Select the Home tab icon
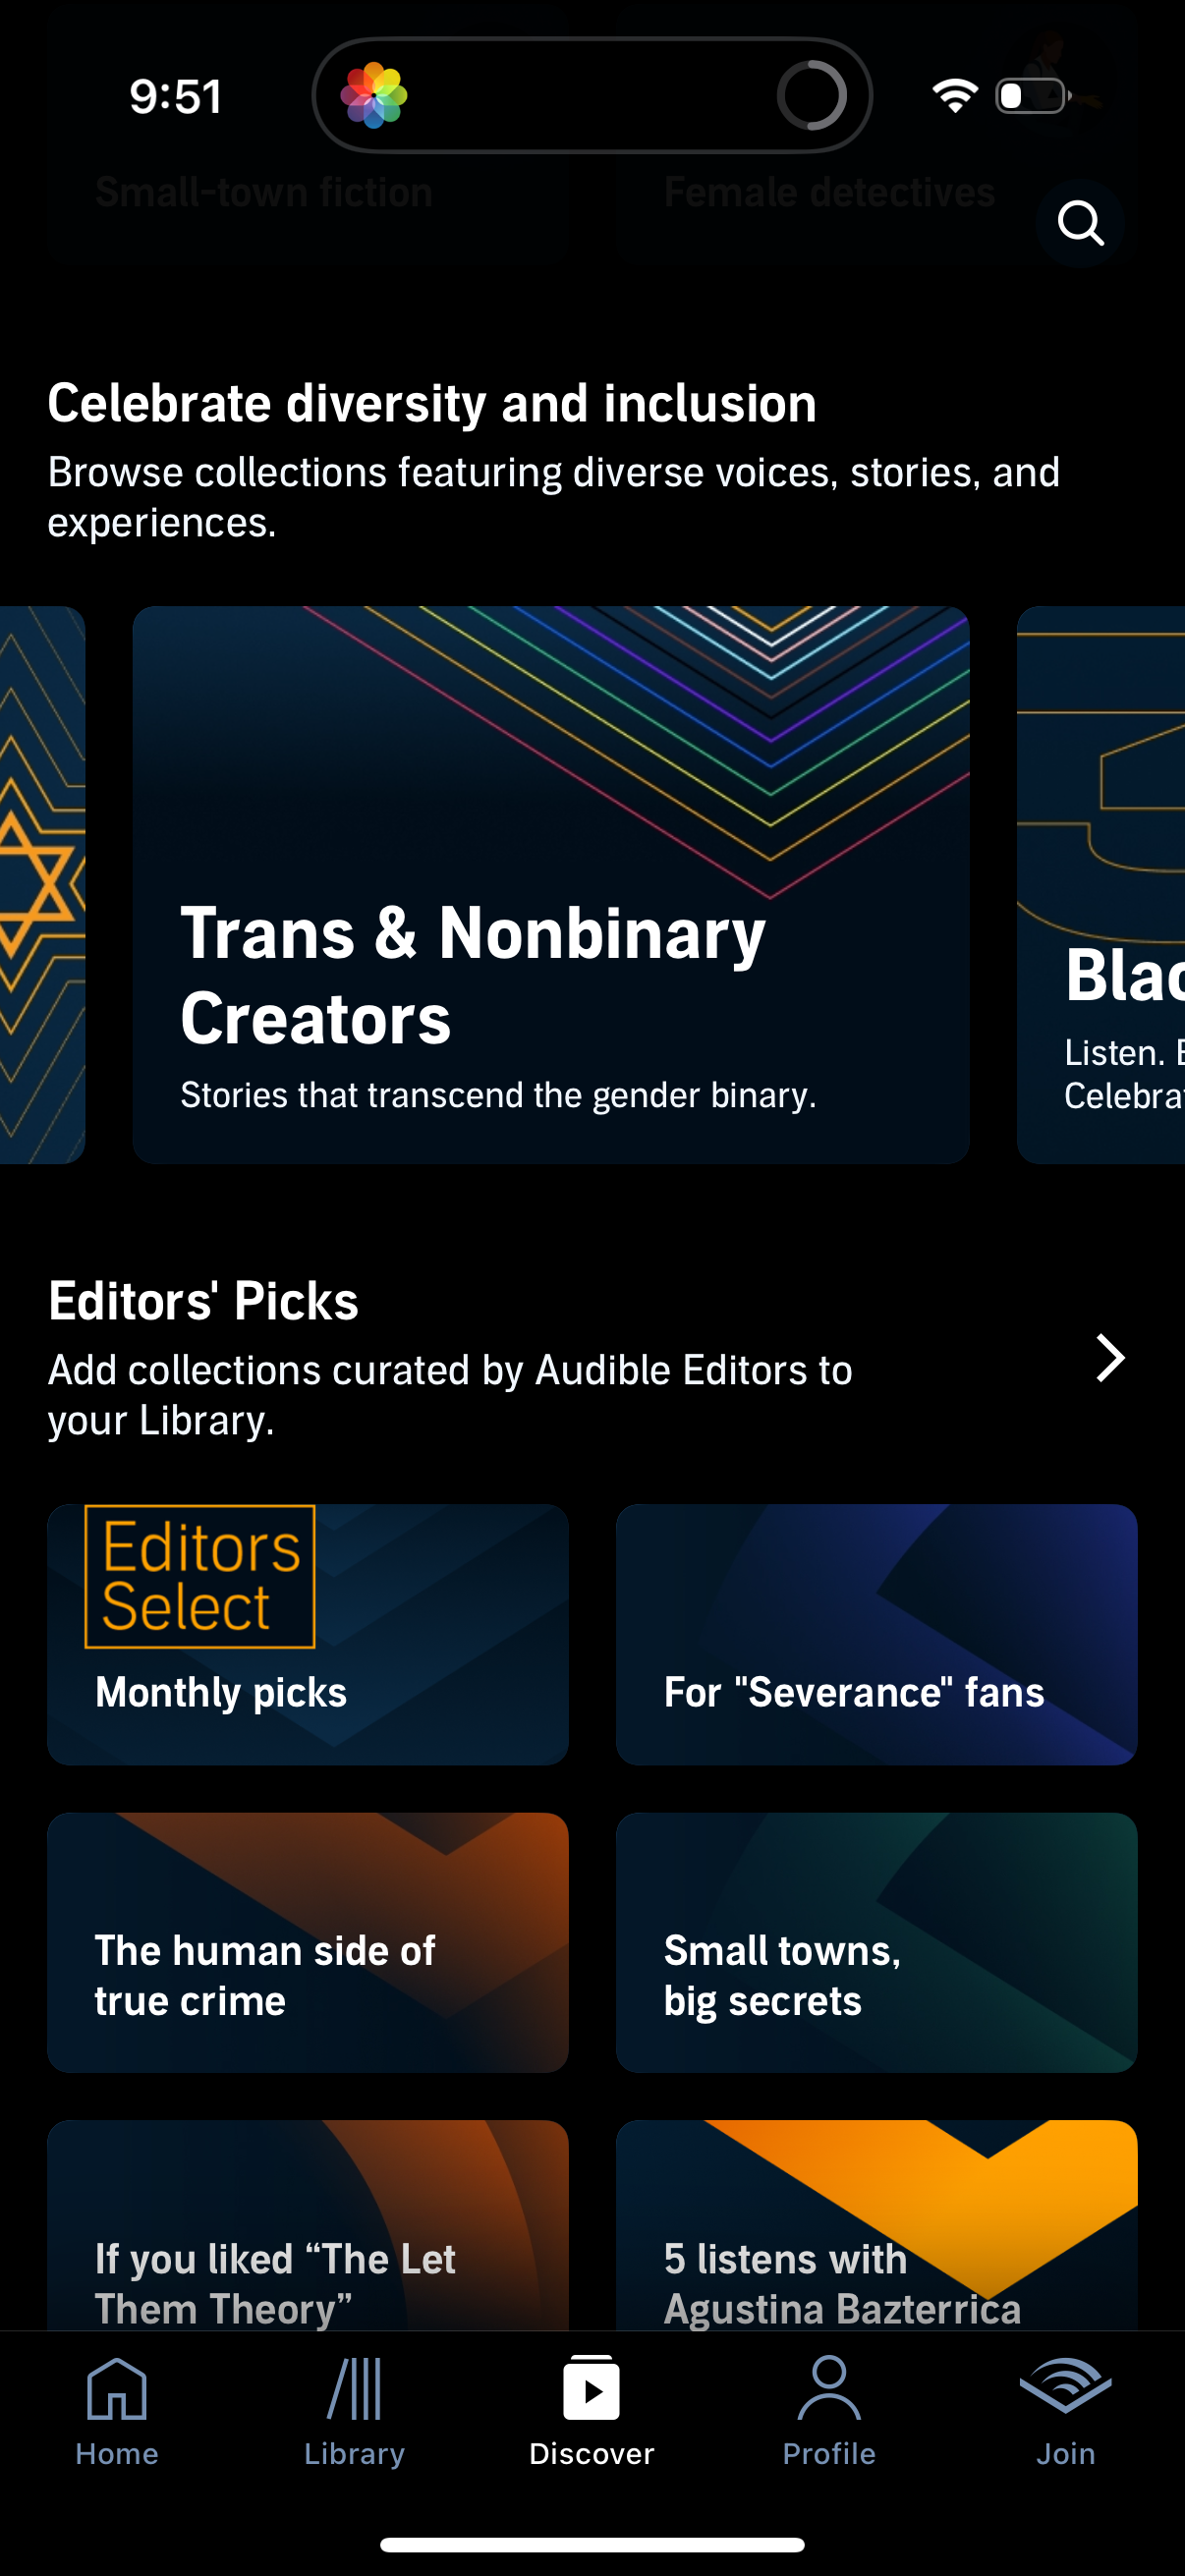This screenshot has height=2576, width=1185. [118, 2396]
